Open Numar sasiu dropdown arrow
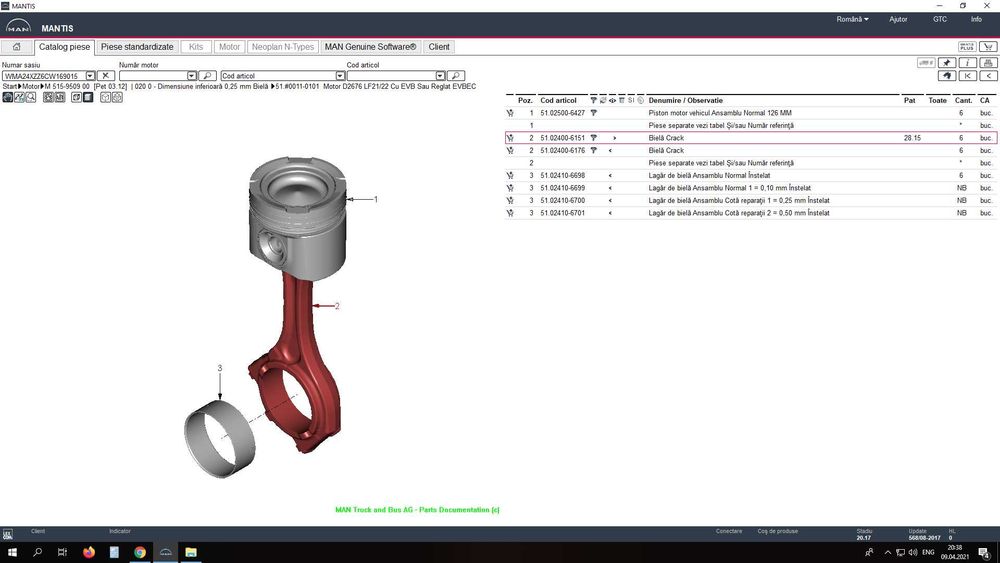 90,76
